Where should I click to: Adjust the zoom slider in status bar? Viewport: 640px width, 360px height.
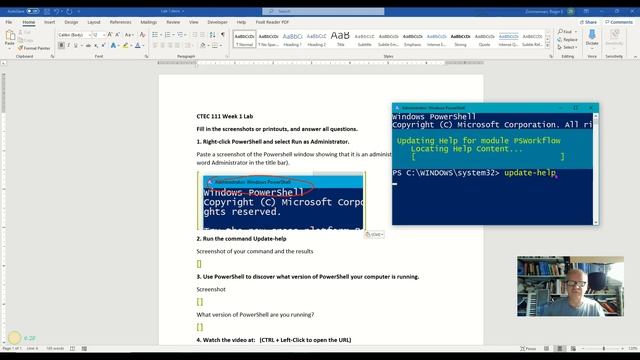pyautogui.click(x=603, y=349)
